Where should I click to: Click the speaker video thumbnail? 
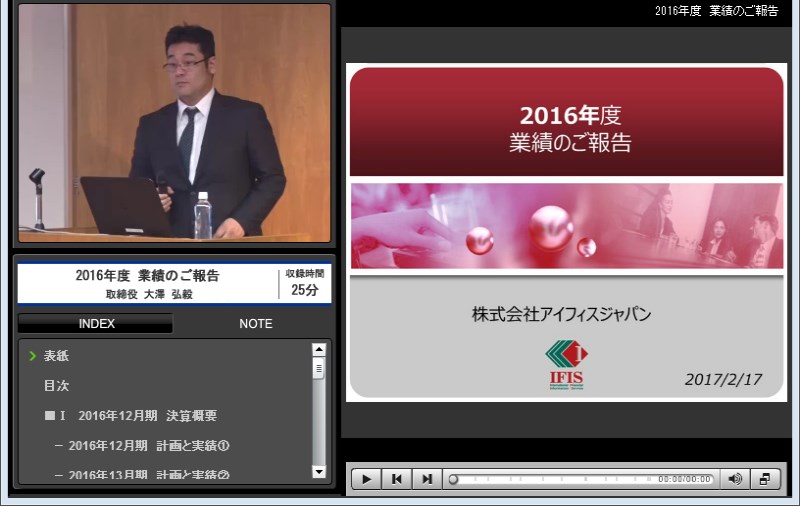pyautogui.click(x=174, y=122)
